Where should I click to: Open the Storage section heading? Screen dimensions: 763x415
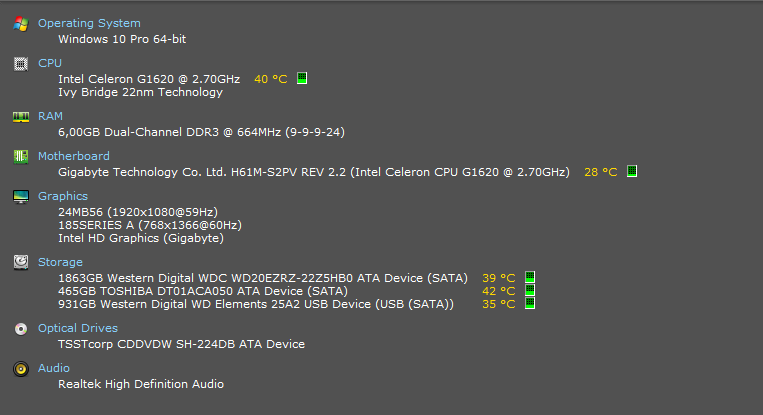(60, 262)
